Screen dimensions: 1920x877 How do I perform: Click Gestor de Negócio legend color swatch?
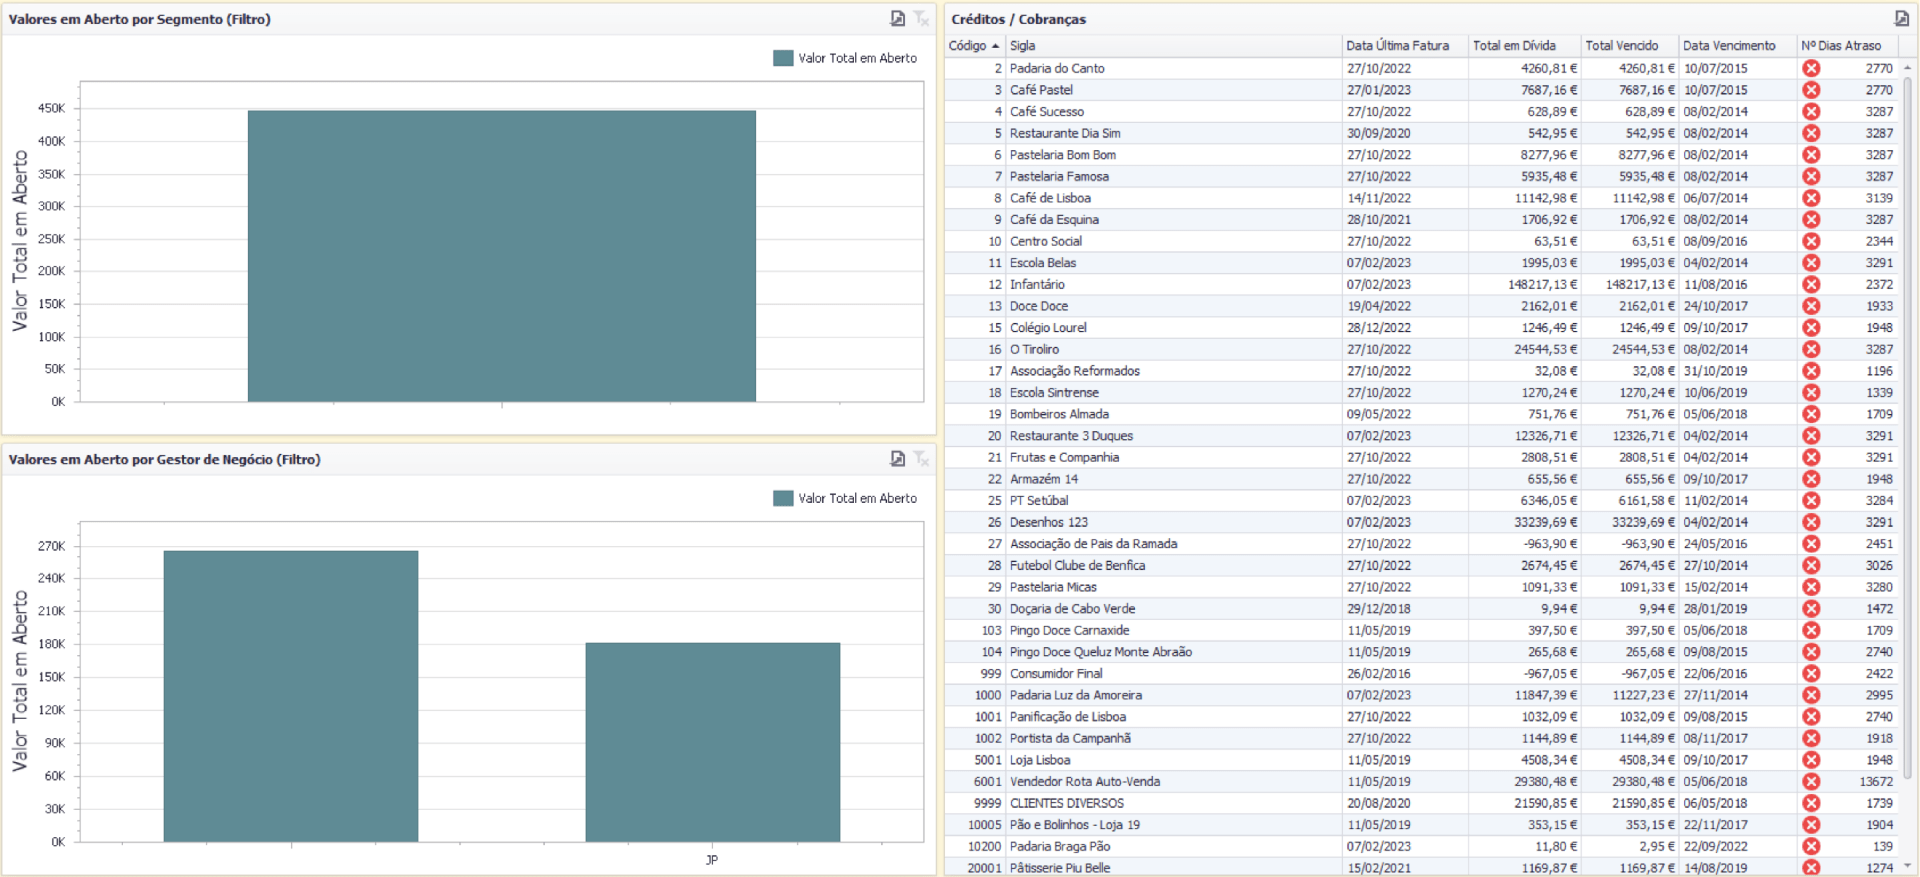point(783,498)
